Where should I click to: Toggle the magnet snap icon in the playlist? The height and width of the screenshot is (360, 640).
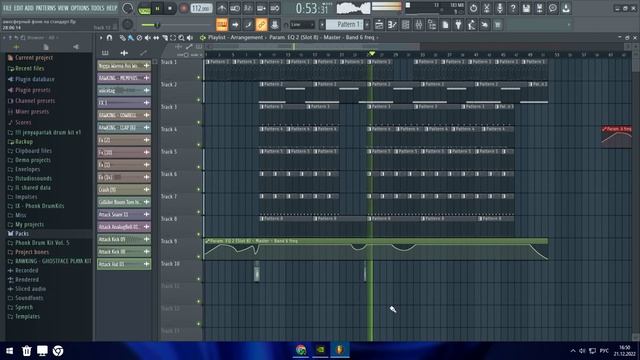click(x=109, y=38)
